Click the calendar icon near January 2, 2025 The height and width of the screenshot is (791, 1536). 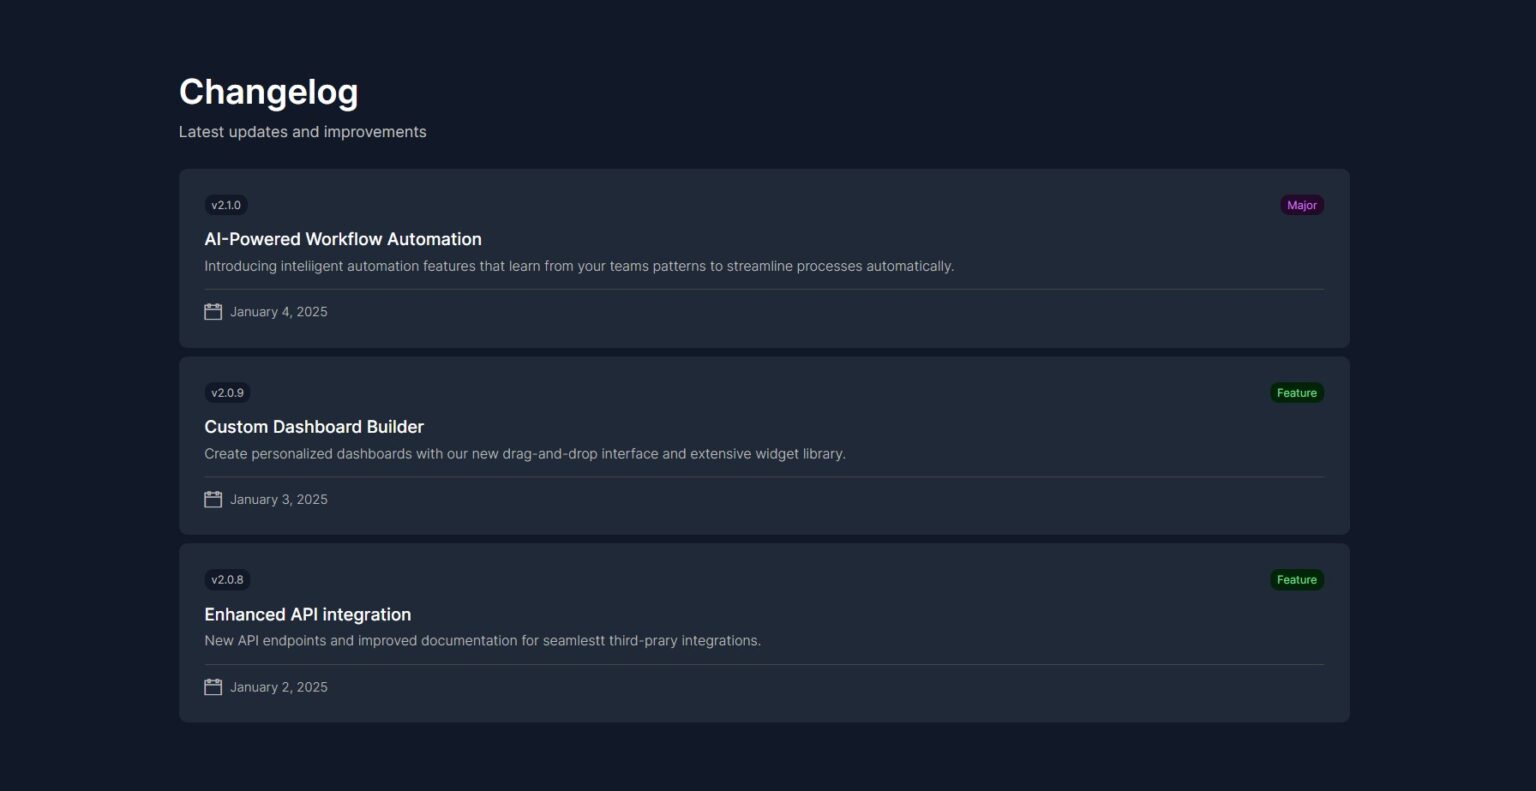[x=213, y=686]
